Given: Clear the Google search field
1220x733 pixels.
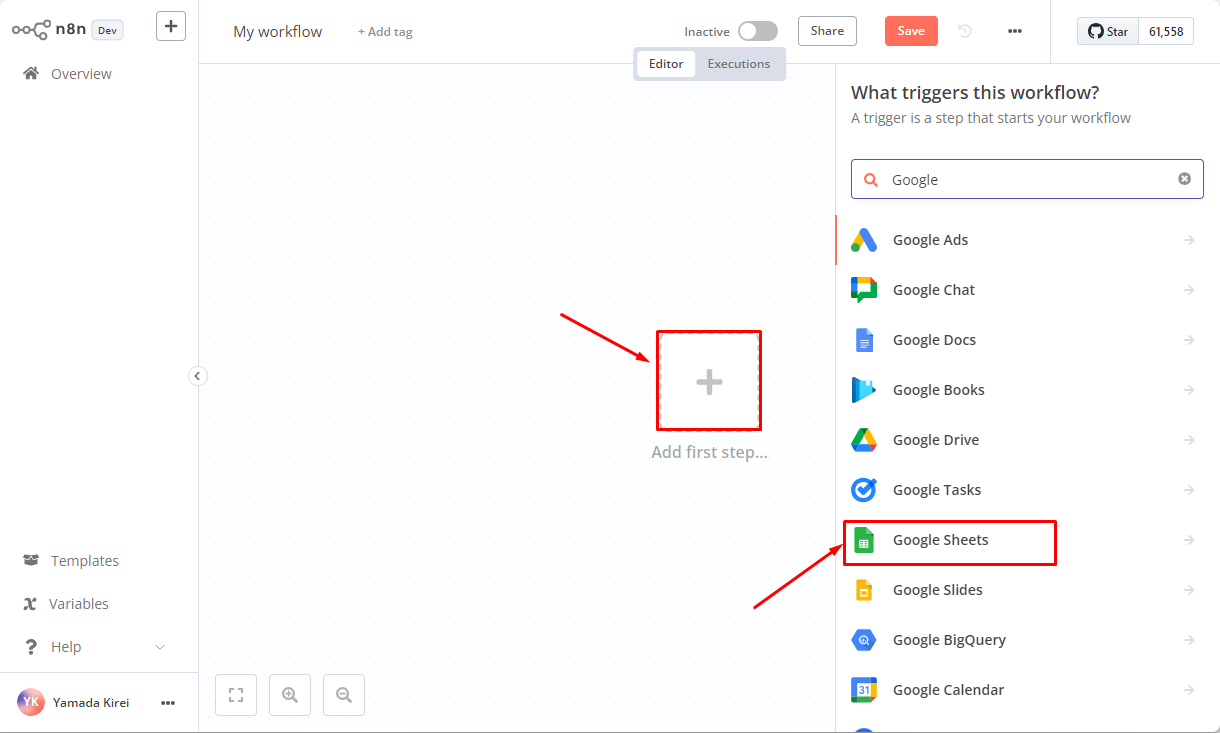Looking at the screenshot, I should point(1184,179).
